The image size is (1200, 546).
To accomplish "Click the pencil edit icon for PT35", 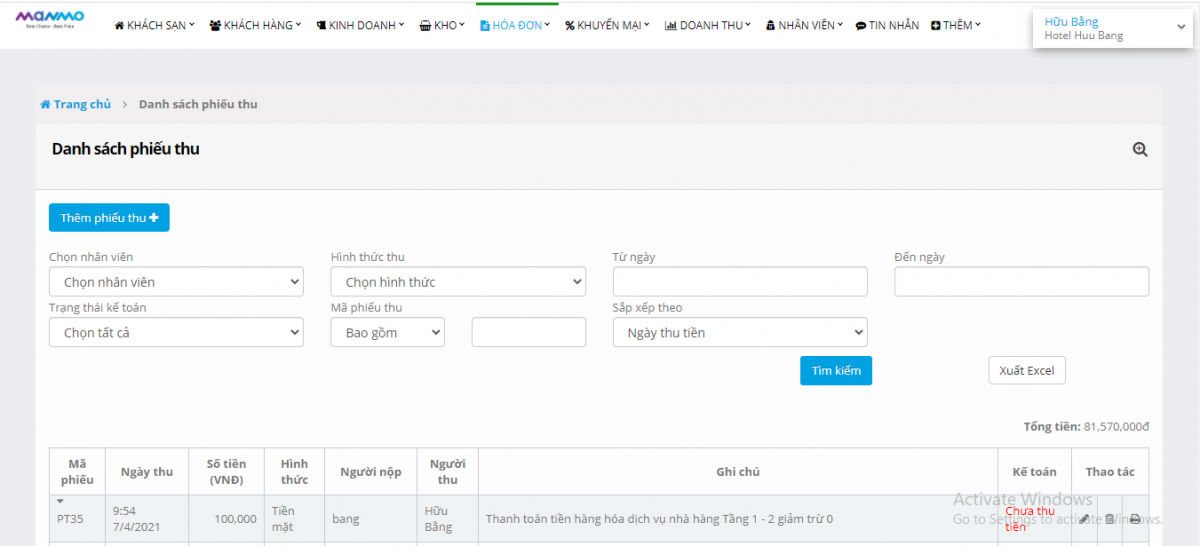I will coord(1085,519).
